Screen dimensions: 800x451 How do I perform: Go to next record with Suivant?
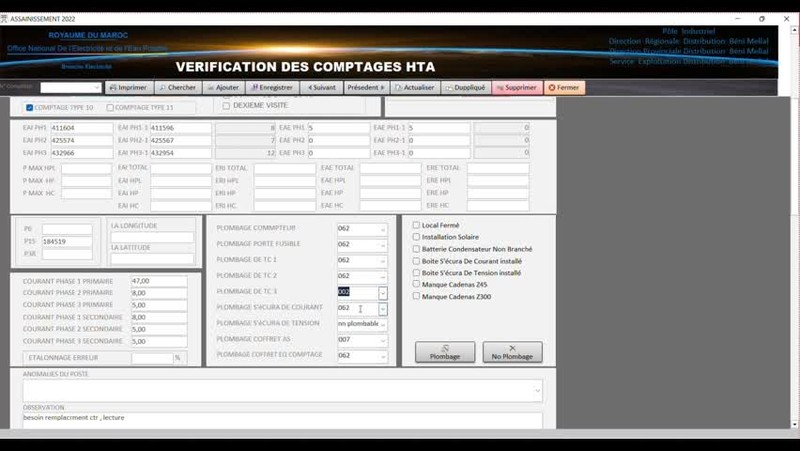pyautogui.click(x=321, y=88)
